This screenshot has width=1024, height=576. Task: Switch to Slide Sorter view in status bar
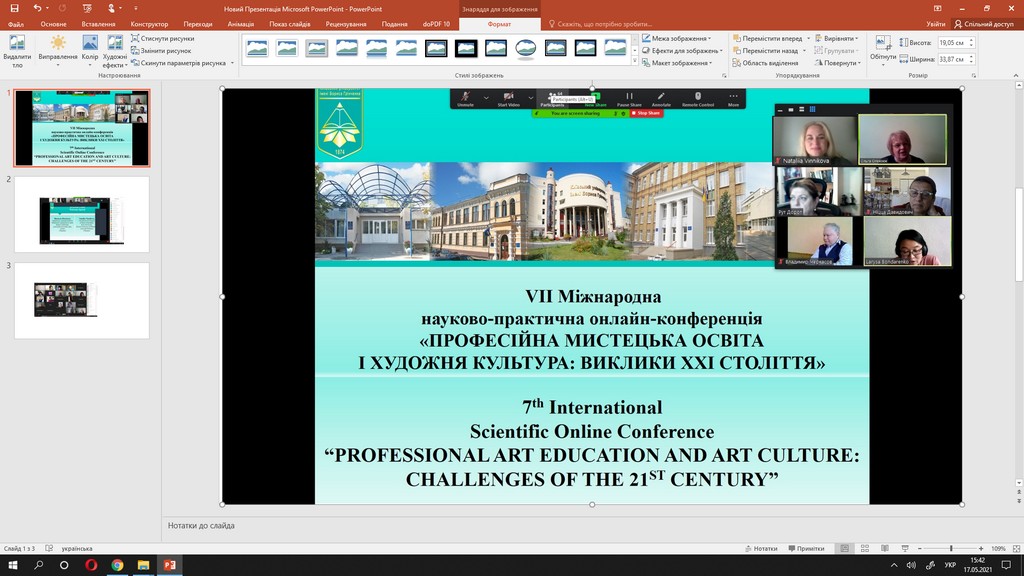tap(867, 548)
